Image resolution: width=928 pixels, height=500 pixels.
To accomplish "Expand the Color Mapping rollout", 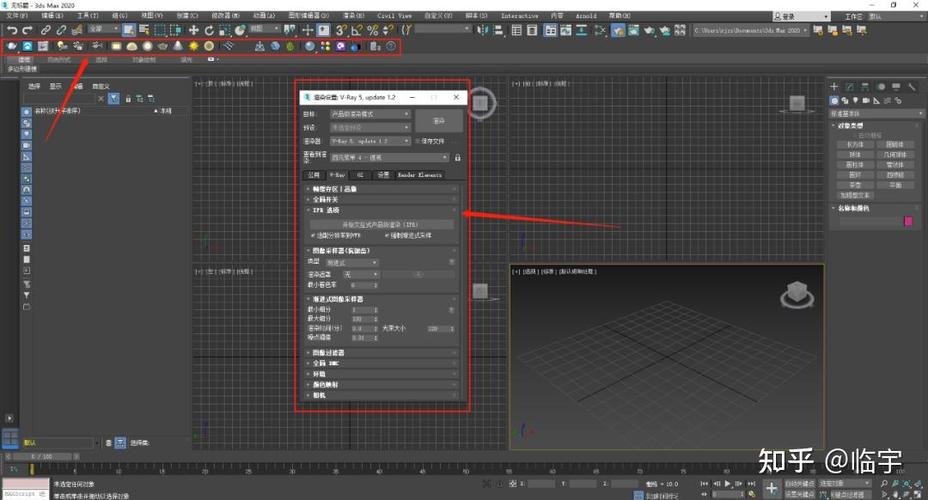I will (382, 385).
